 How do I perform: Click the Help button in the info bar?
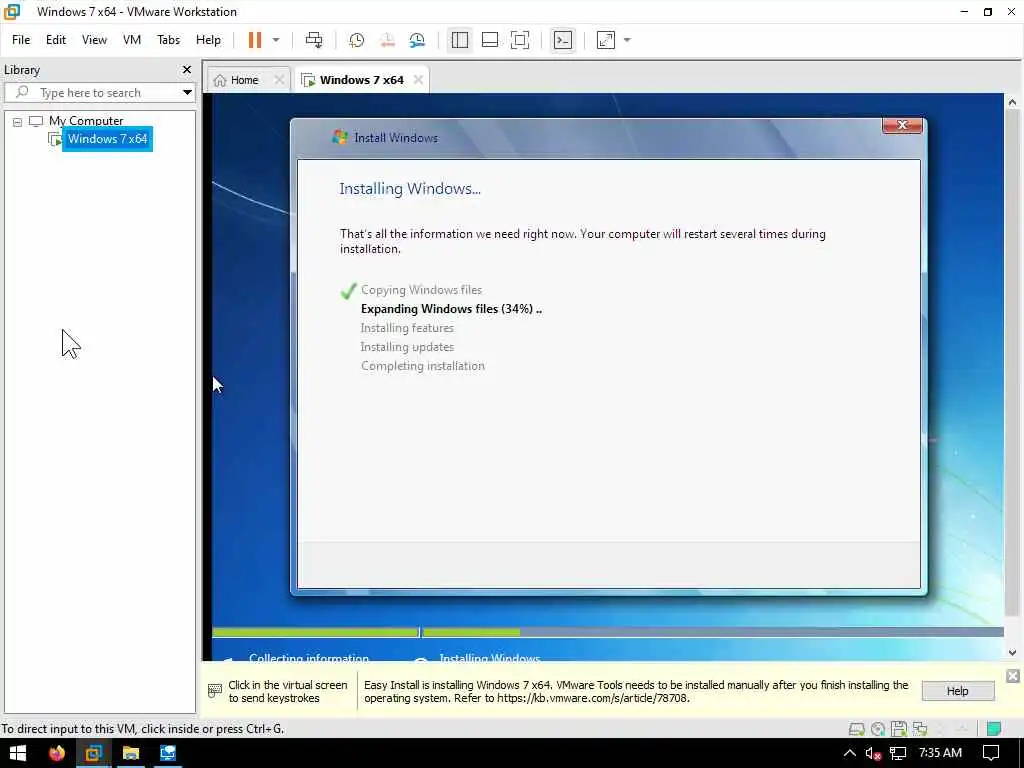(x=957, y=691)
